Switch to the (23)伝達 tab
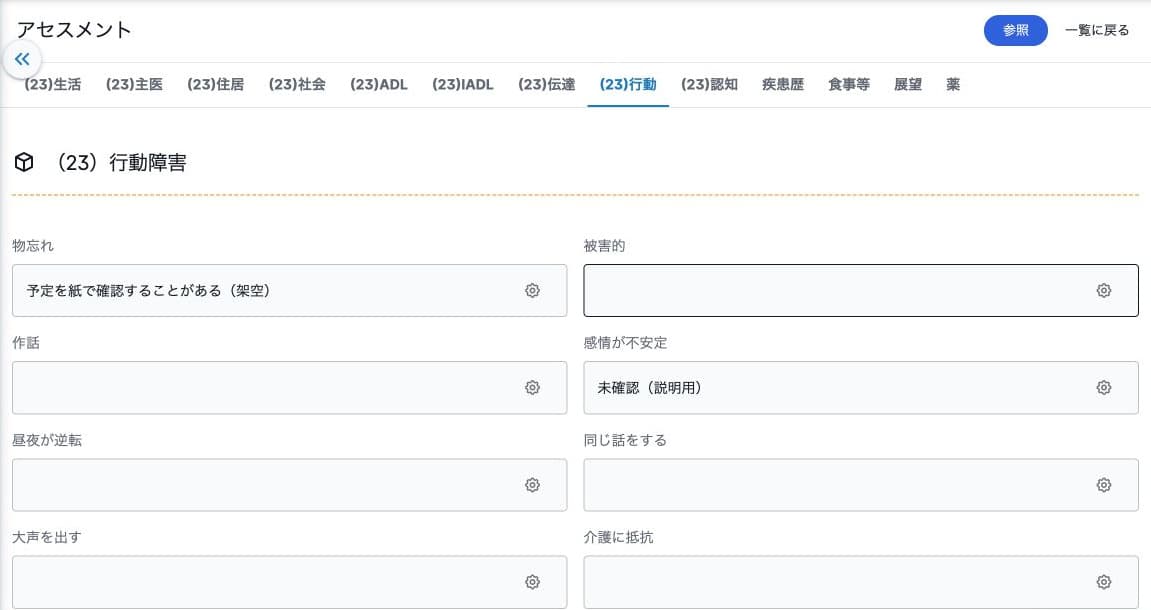 [547, 84]
